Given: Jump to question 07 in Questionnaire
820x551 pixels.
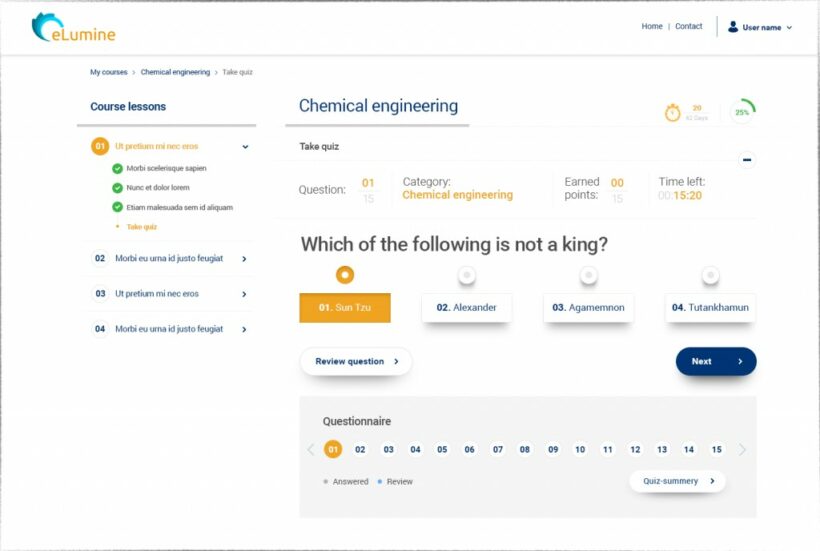Looking at the screenshot, I should tap(497, 450).
